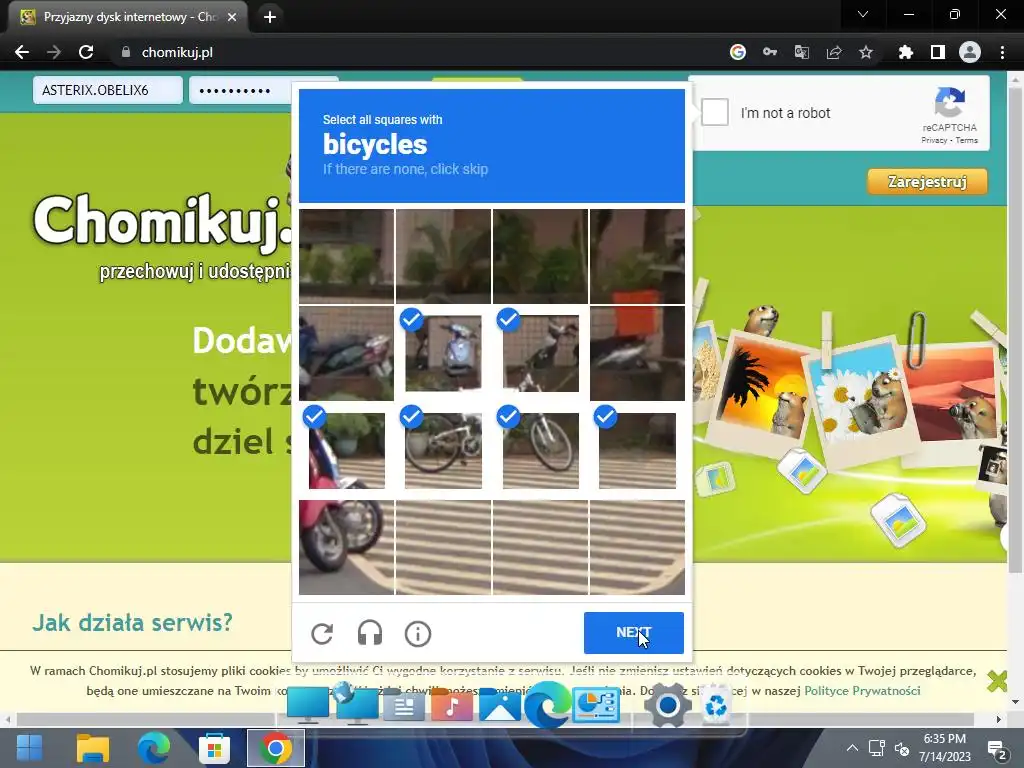Switch to the audio captcha challenge
Image resolution: width=1024 pixels, height=768 pixels.
(370, 633)
